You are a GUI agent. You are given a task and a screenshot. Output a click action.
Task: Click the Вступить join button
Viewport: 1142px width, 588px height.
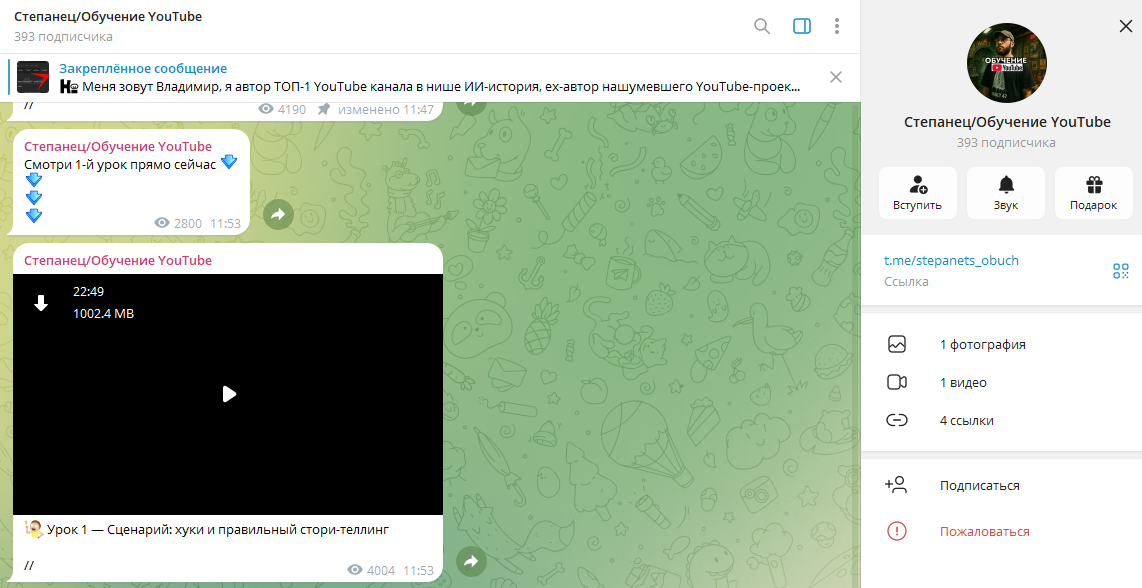[x=917, y=193]
